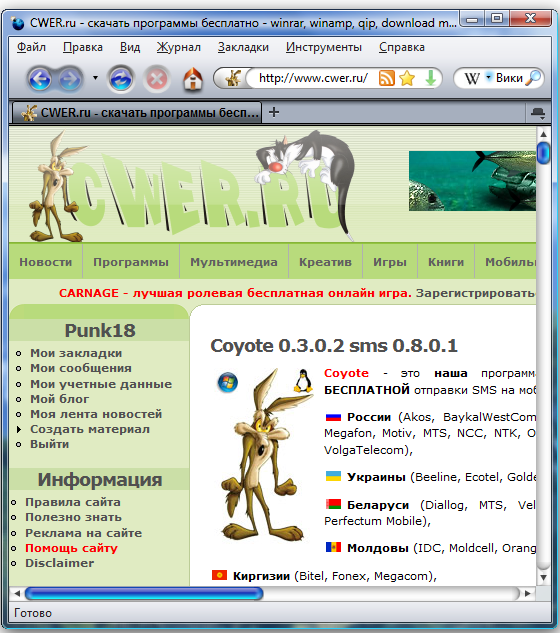Screen dimensions: 560x633
Task: Click Создать материал link
Action: (90, 429)
